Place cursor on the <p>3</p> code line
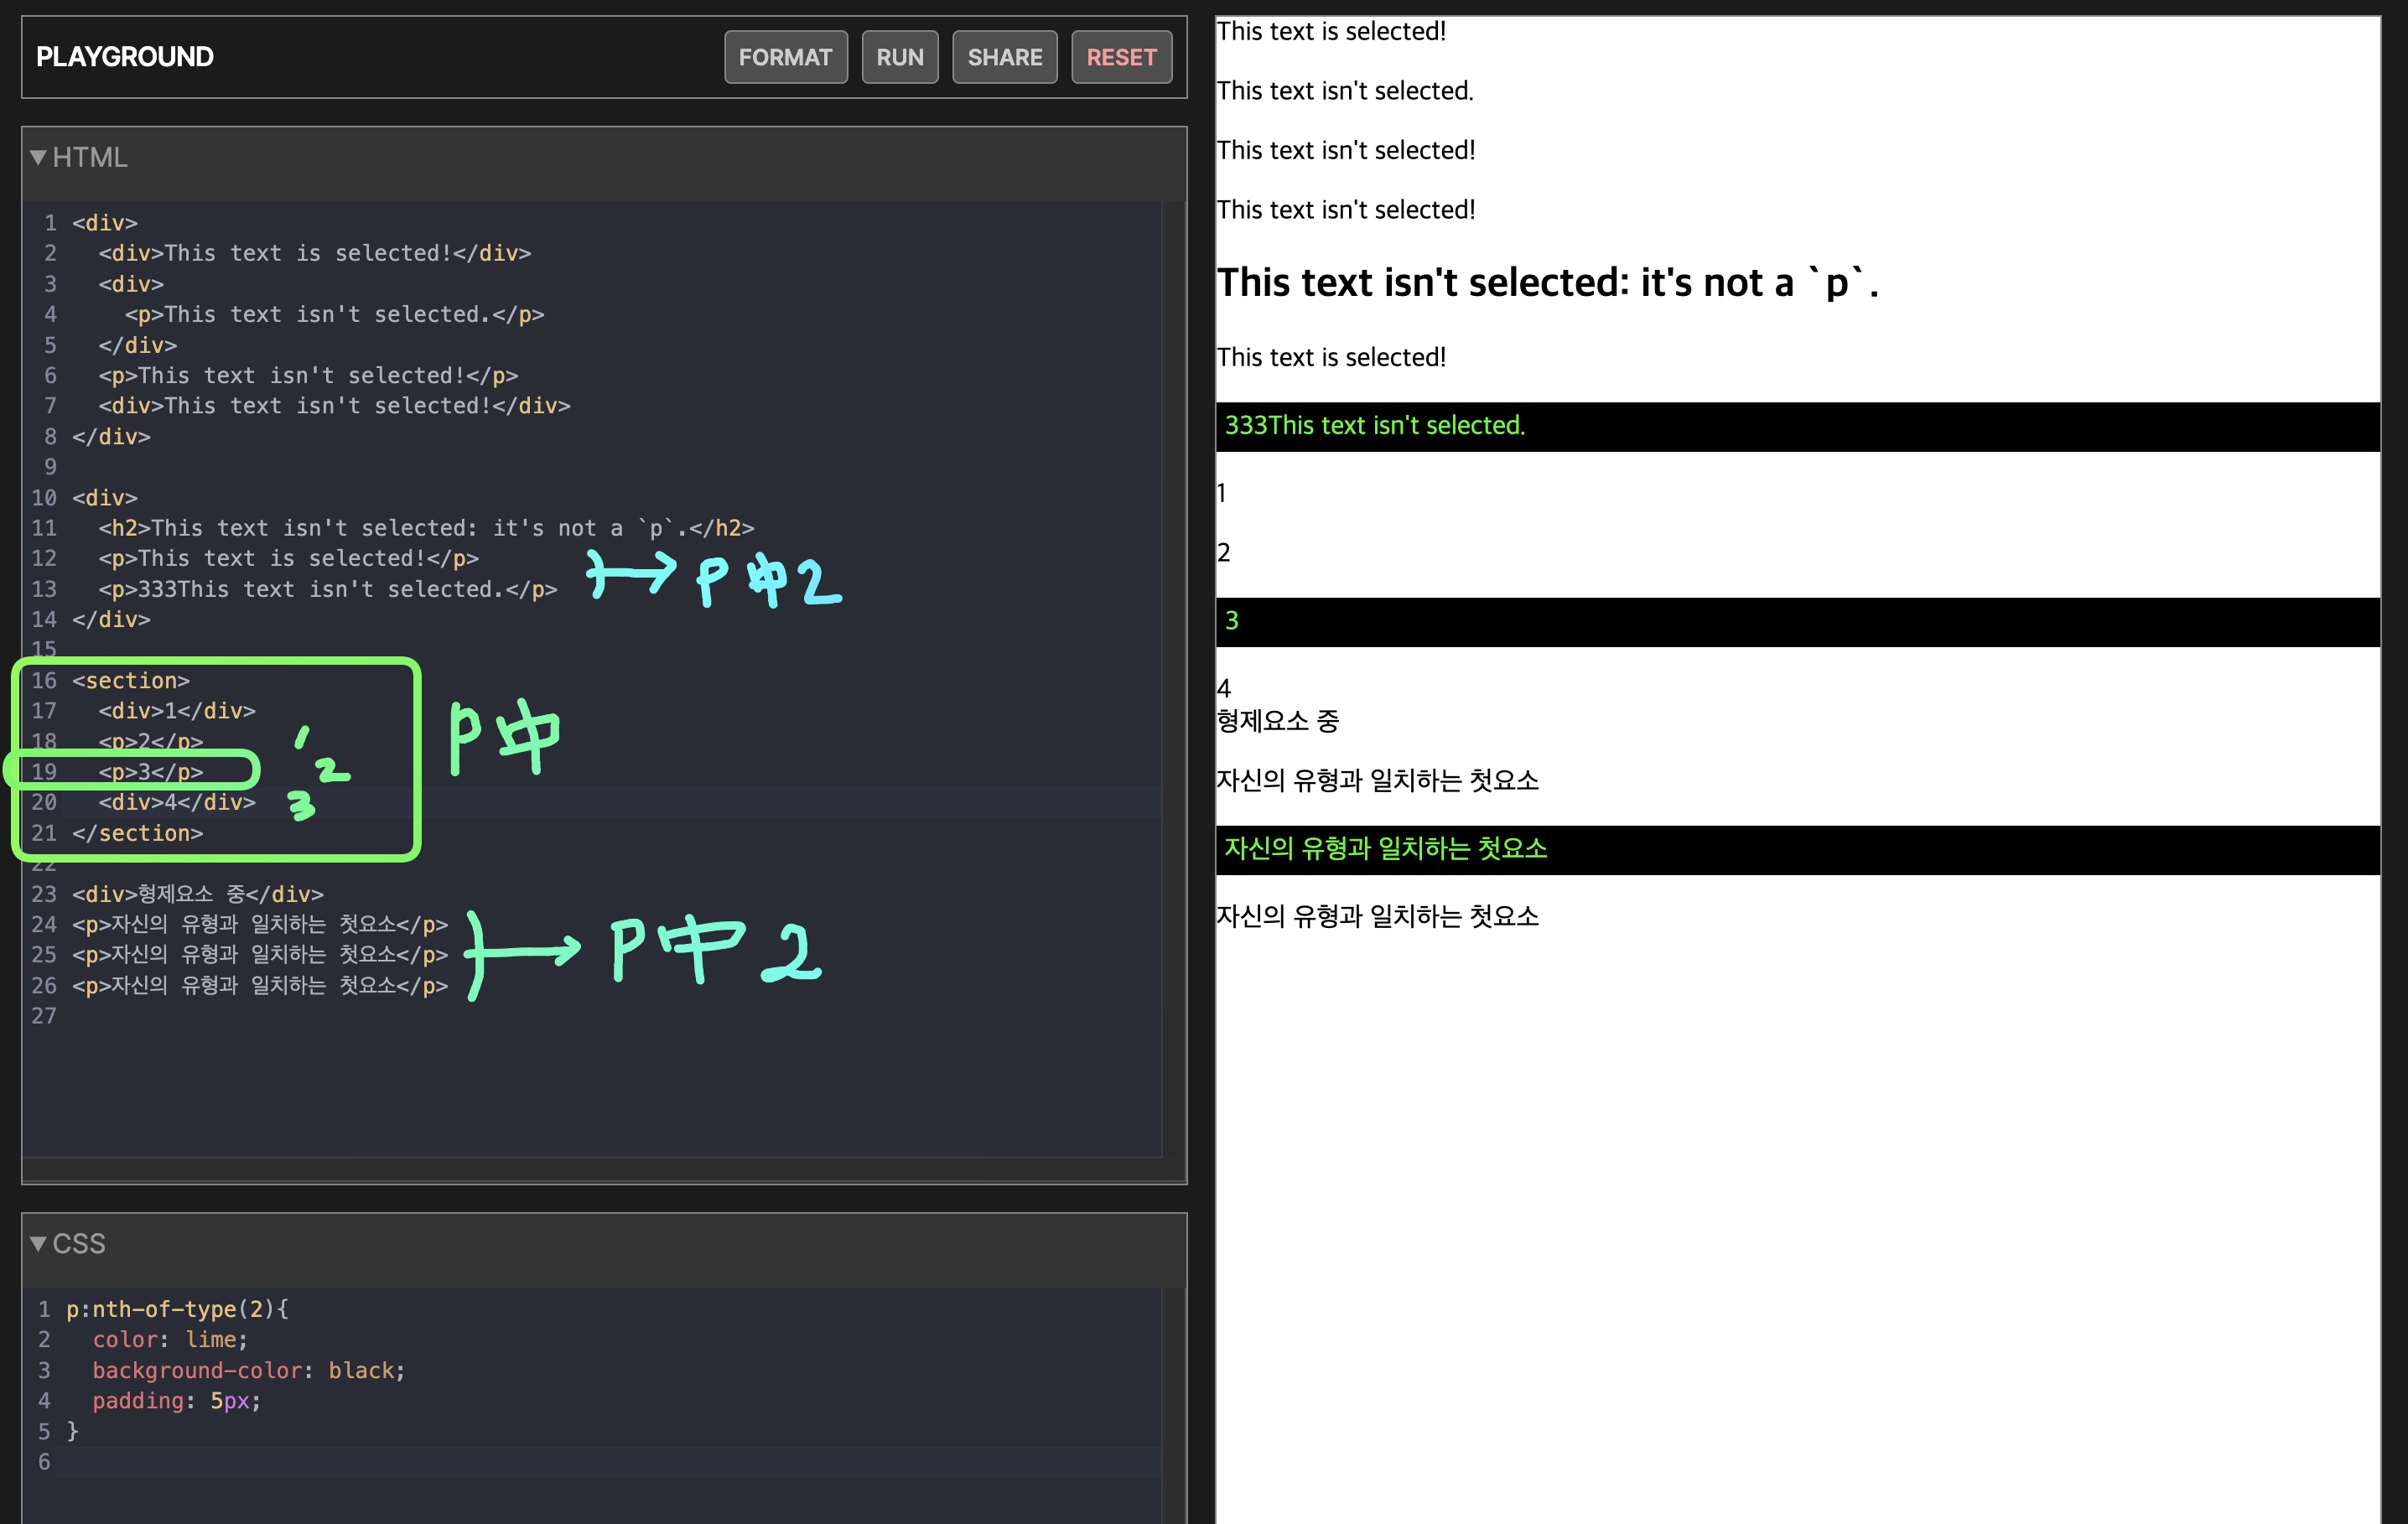2408x1524 pixels. point(150,772)
